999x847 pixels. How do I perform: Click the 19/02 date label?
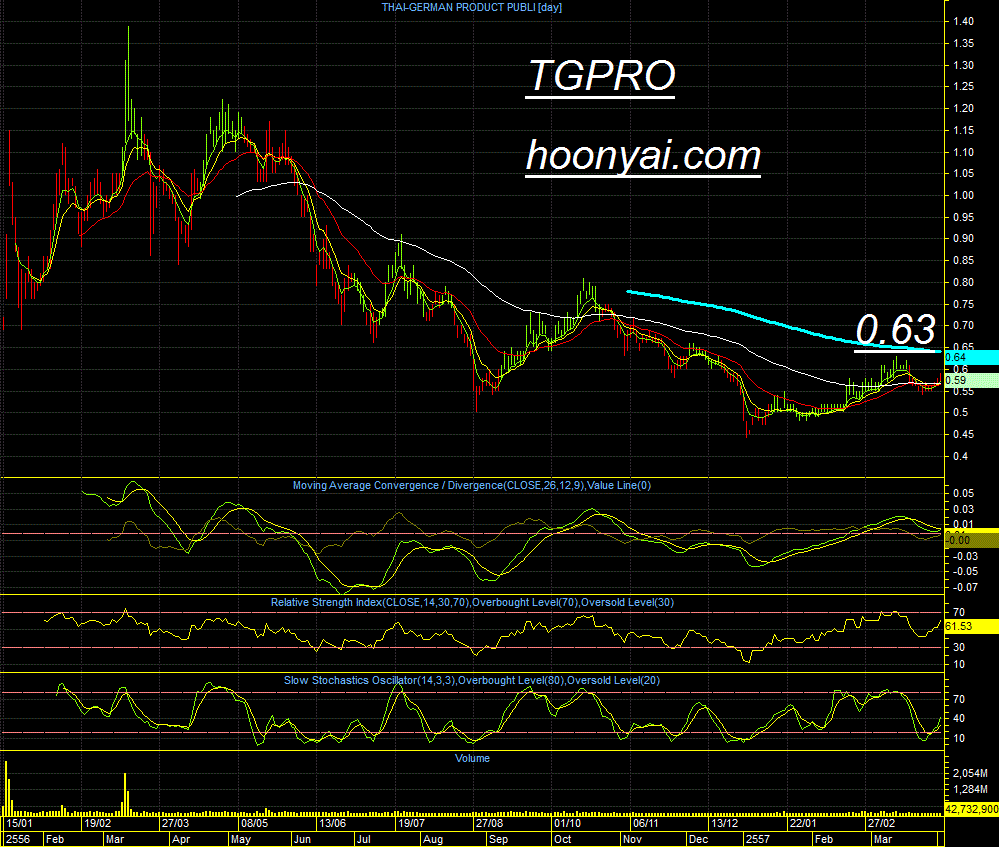[99, 823]
